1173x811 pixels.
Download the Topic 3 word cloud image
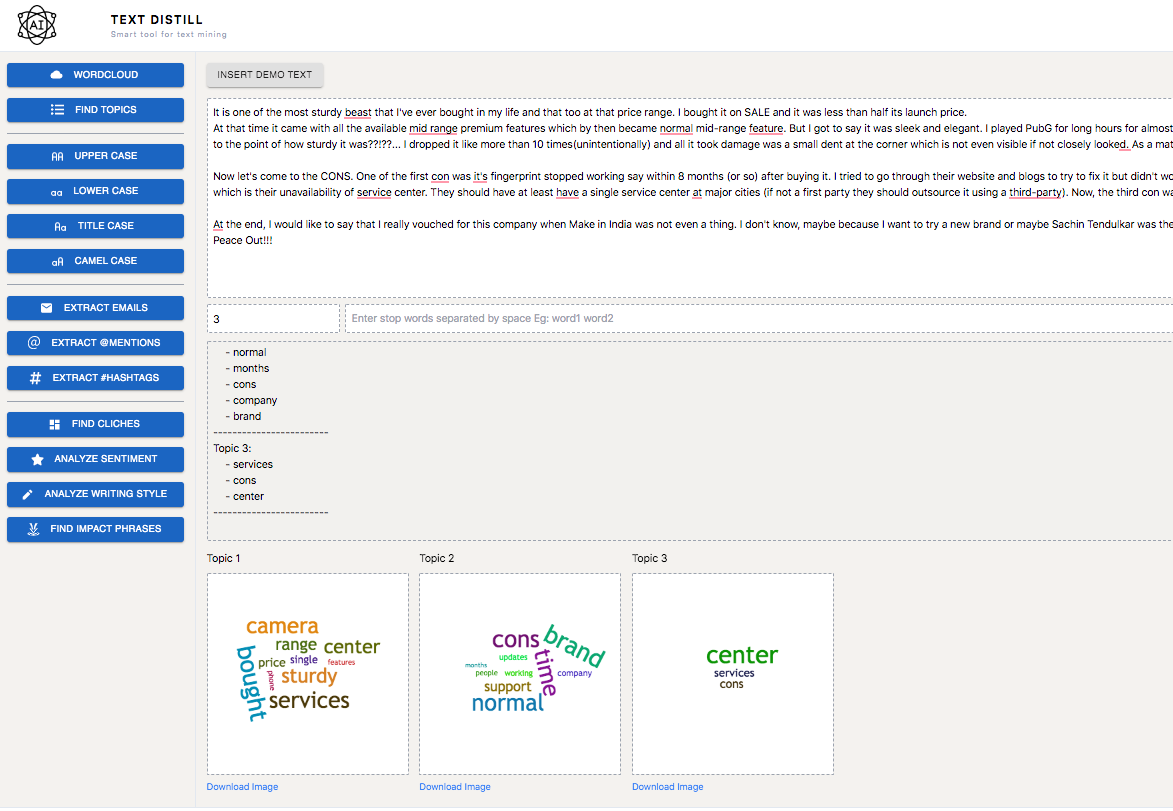click(x=667, y=787)
